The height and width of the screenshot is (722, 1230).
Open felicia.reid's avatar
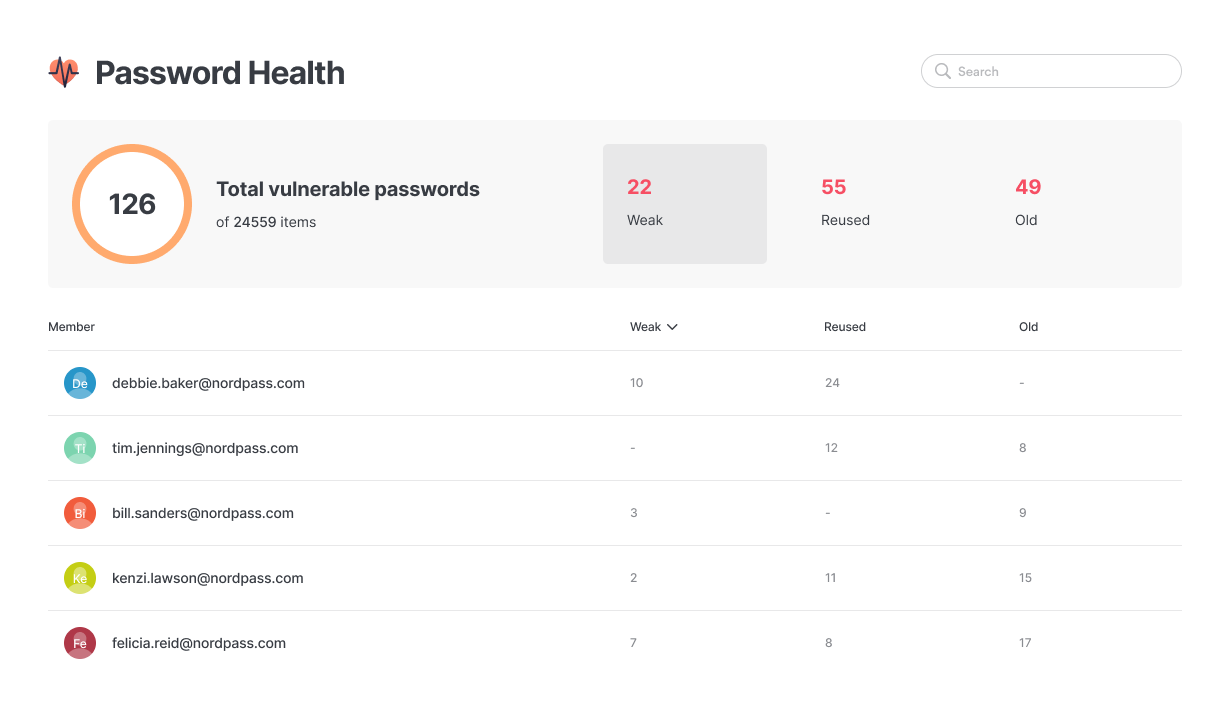click(x=80, y=643)
